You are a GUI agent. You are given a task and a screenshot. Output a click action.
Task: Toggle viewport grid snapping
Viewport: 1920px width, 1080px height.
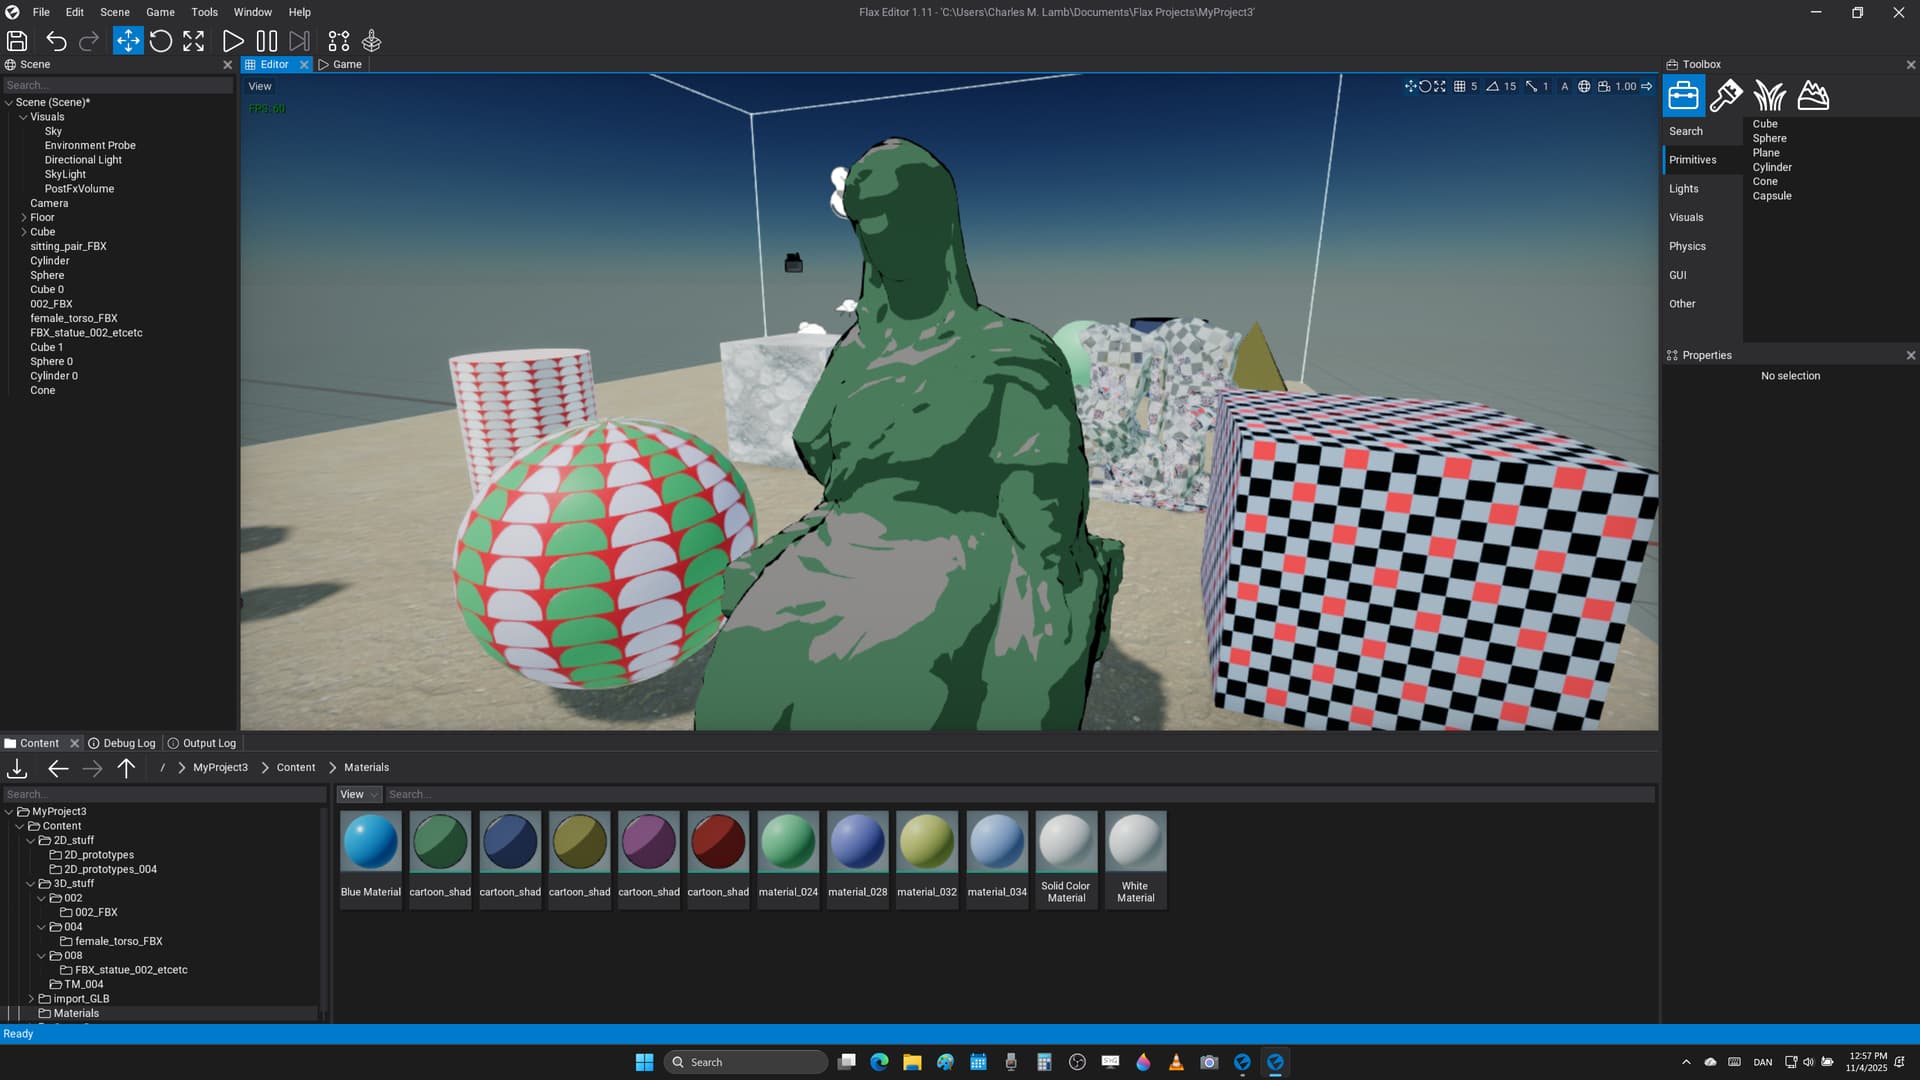point(1460,87)
